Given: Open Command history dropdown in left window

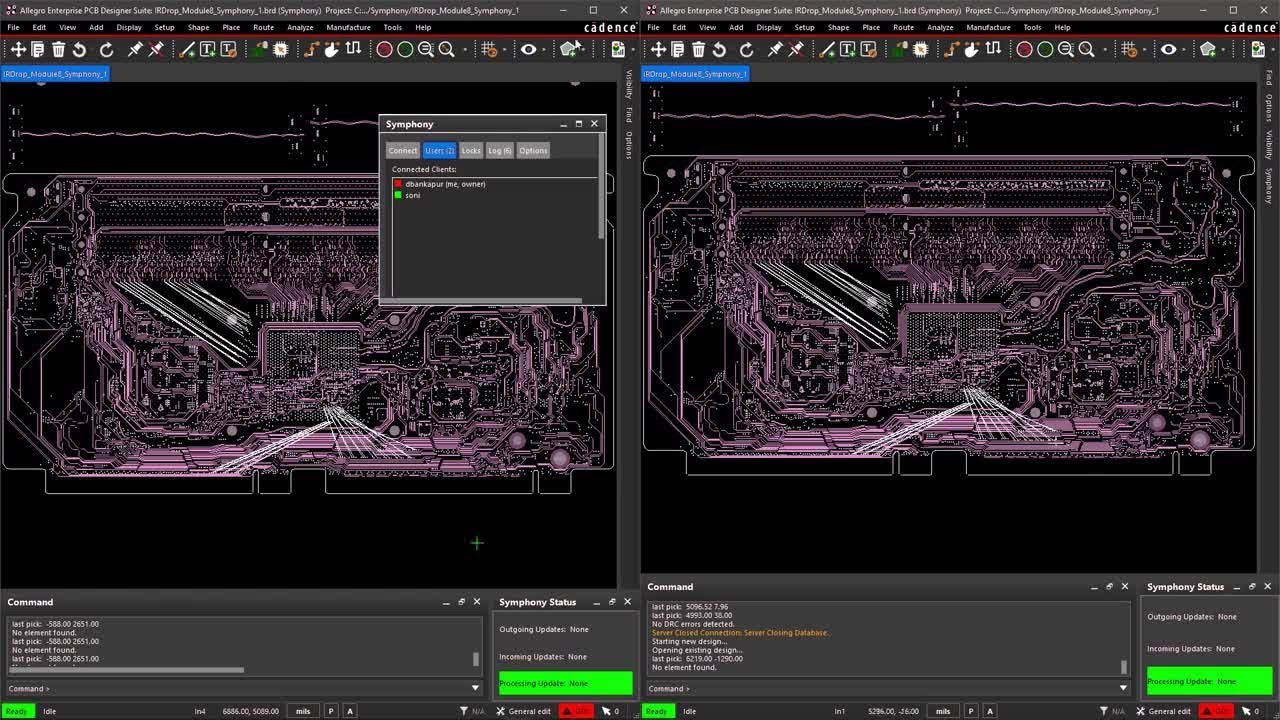Looking at the screenshot, I should click(475, 688).
